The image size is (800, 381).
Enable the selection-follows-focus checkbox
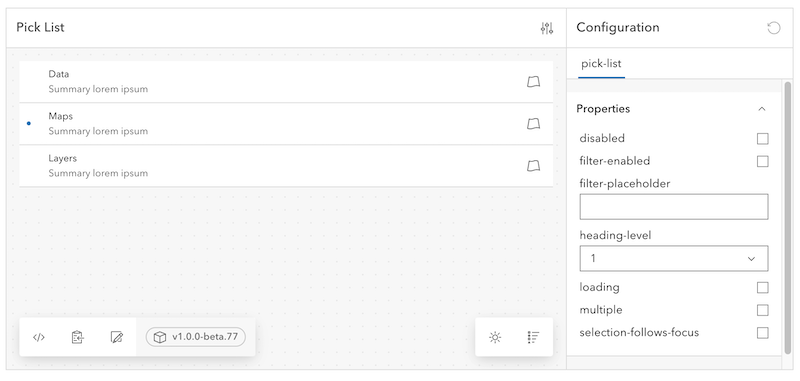coord(762,333)
